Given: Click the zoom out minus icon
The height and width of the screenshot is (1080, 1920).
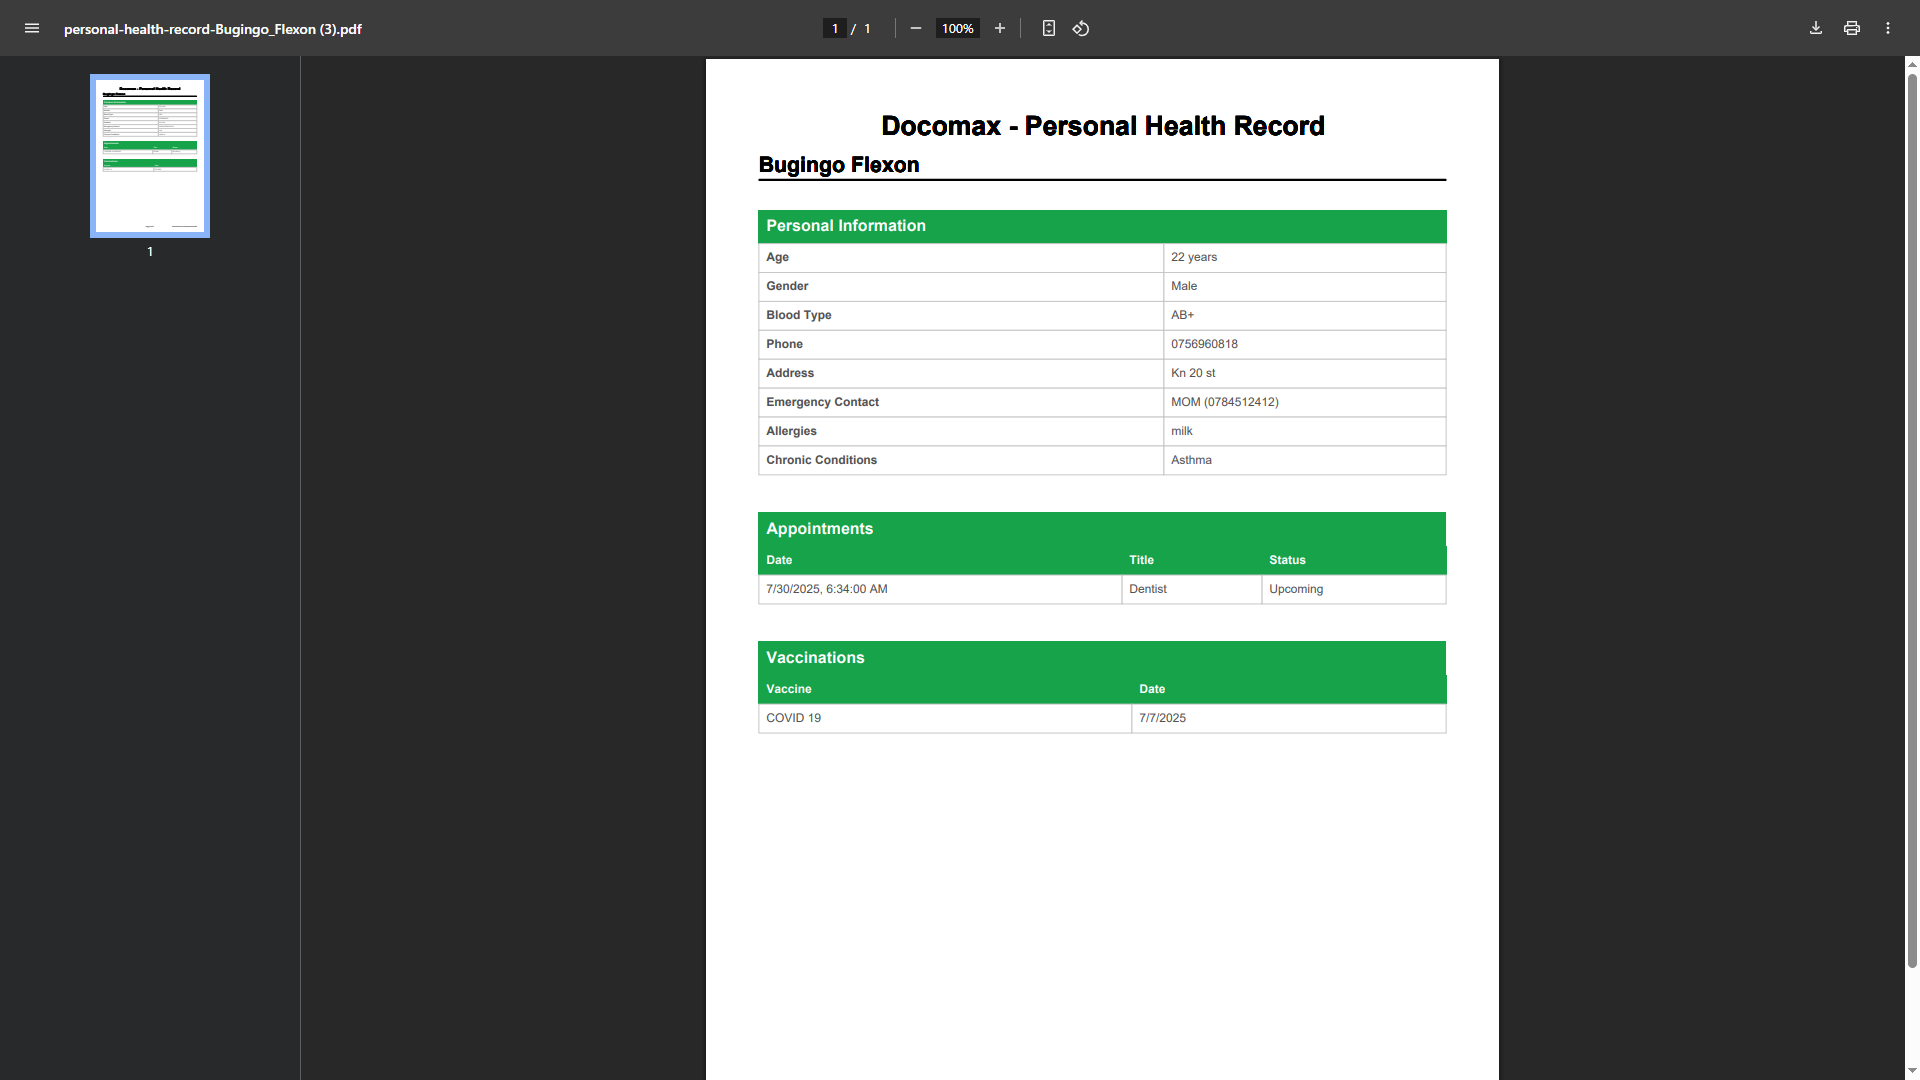Looking at the screenshot, I should pyautogui.click(x=915, y=28).
